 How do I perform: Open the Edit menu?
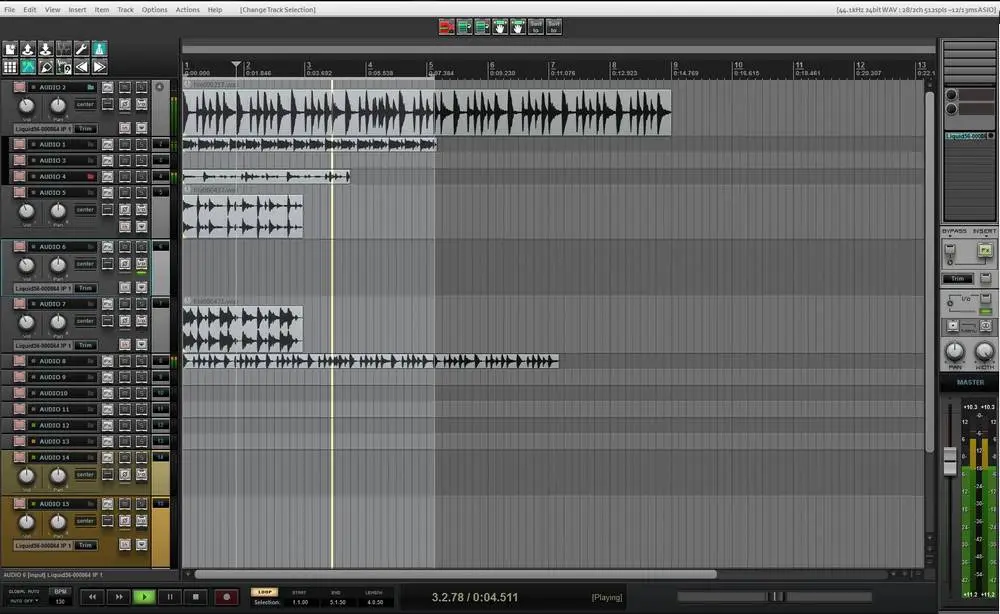click(x=30, y=10)
